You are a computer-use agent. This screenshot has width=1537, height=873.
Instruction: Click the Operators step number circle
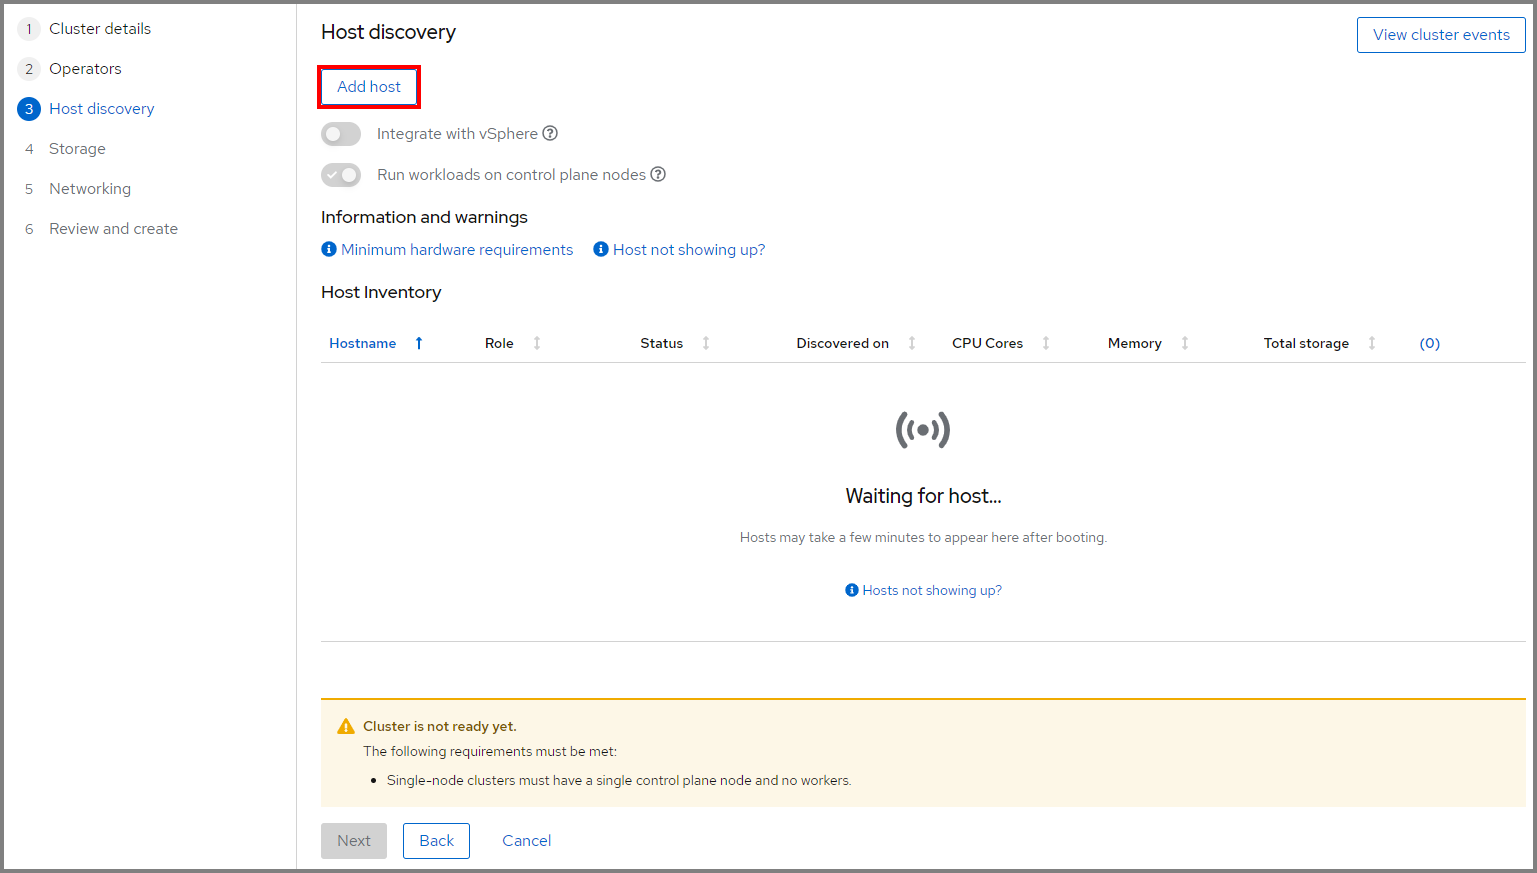pos(28,68)
